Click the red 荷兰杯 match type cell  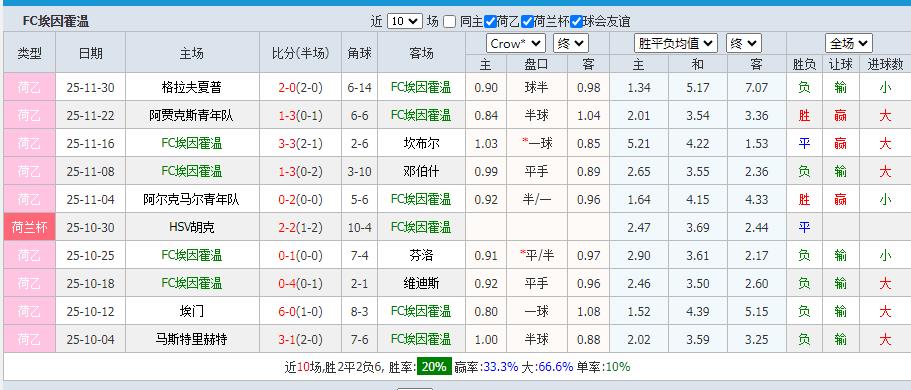[x=30, y=227]
